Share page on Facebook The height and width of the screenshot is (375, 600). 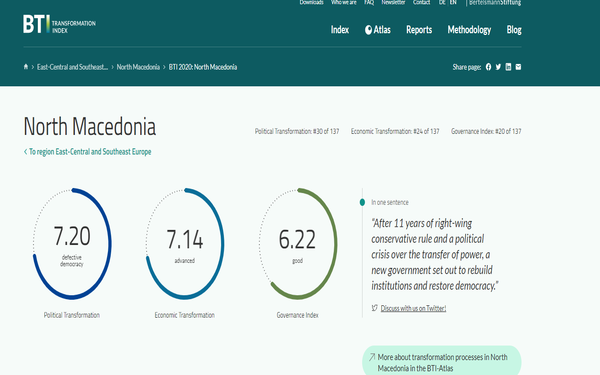(488, 67)
